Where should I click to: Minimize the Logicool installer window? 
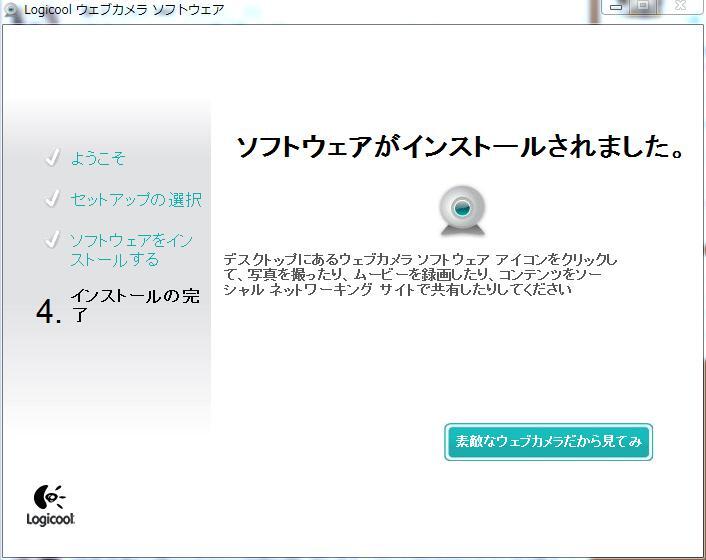tap(615, 6)
